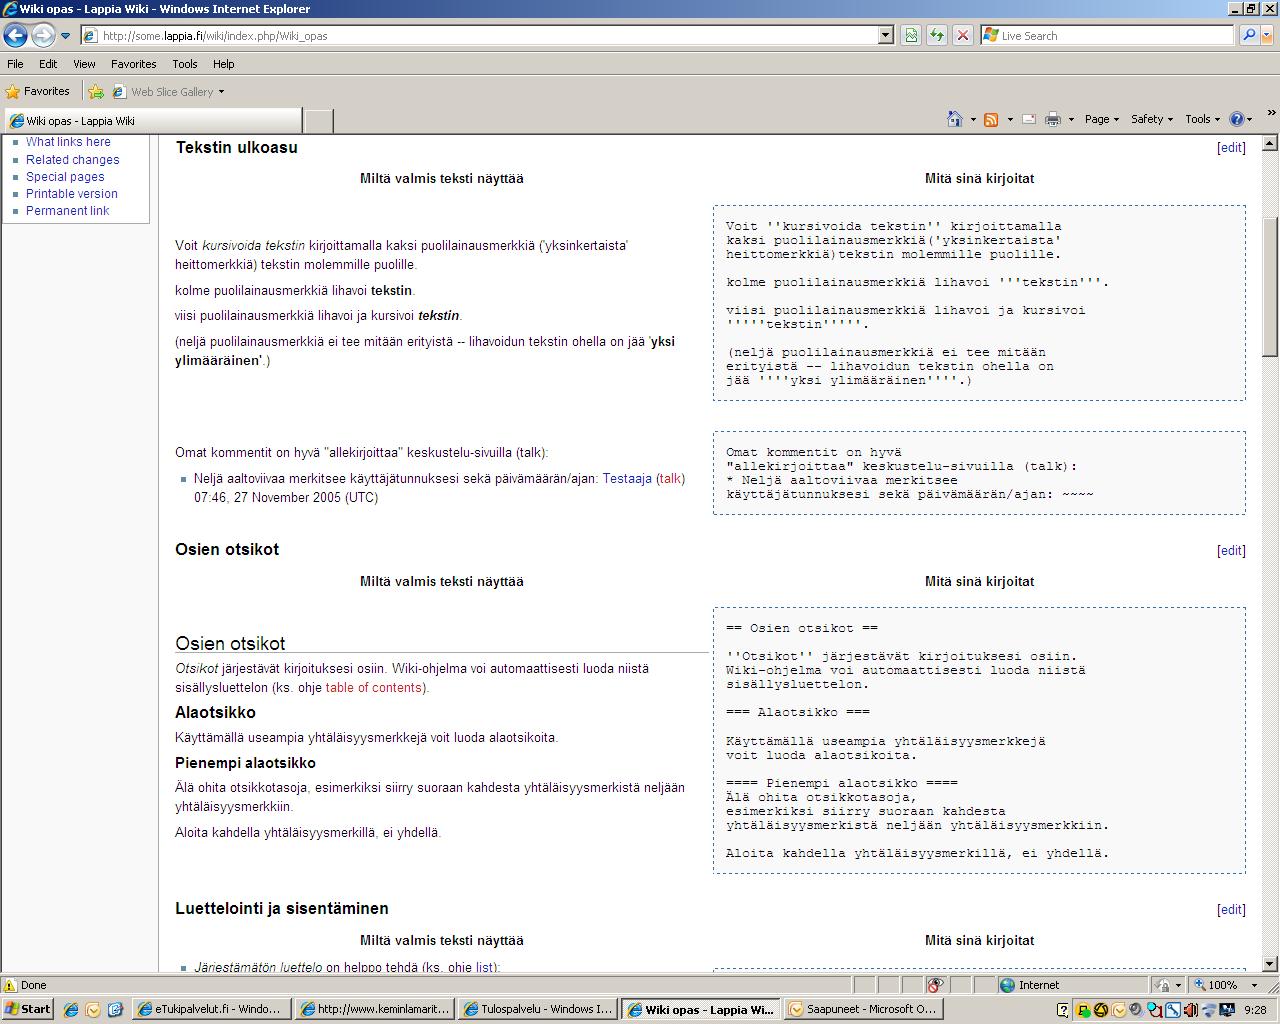Expand the address bar dropdown arrow
This screenshot has height=1024, width=1280.
885,35
